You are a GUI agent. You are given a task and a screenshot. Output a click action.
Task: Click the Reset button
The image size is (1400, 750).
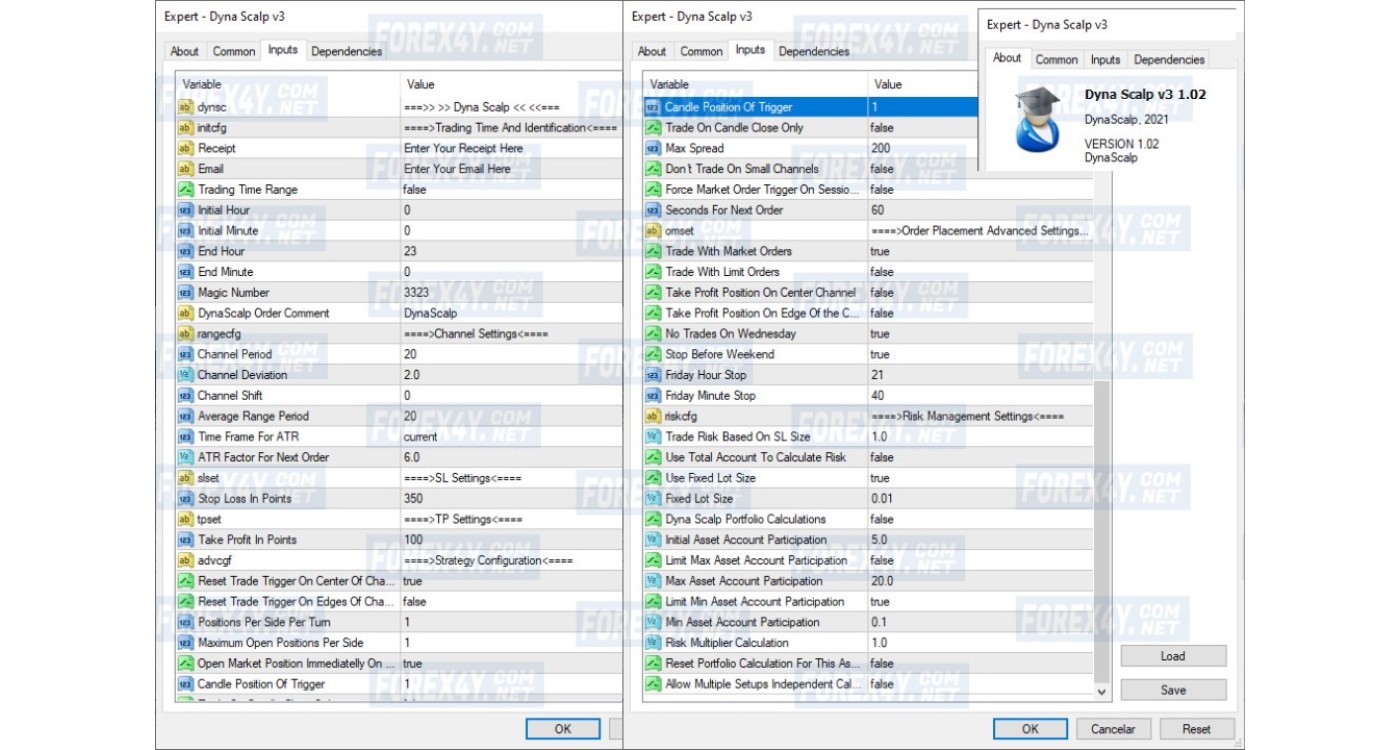[x=1196, y=729]
